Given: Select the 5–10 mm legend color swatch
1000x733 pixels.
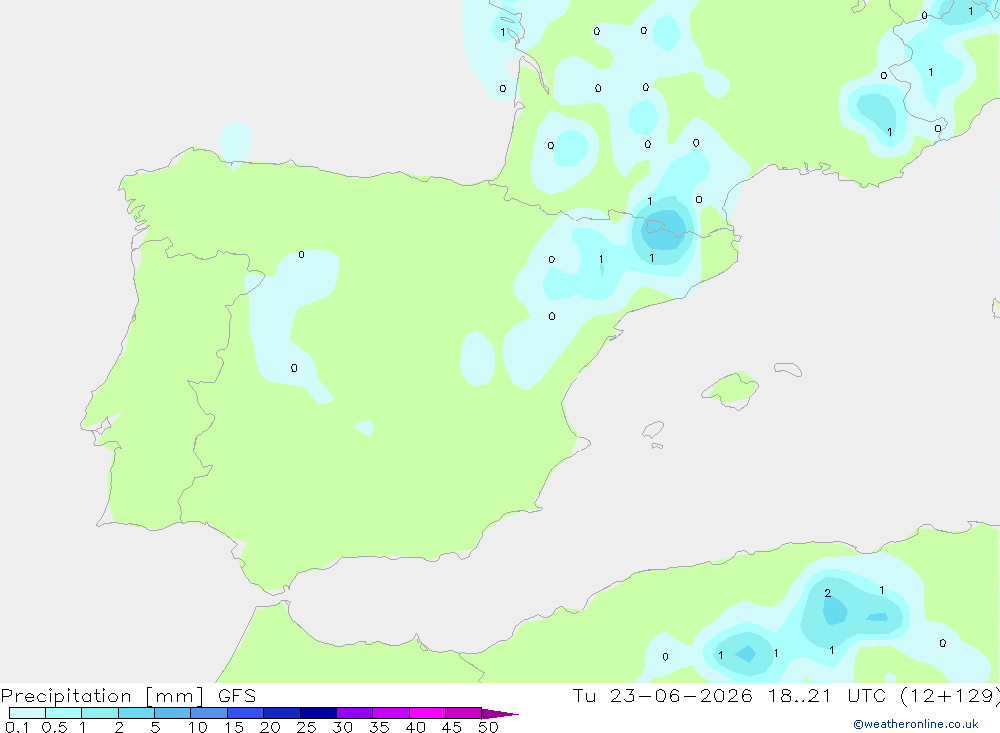Looking at the screenshot, I should click(172, 713).
